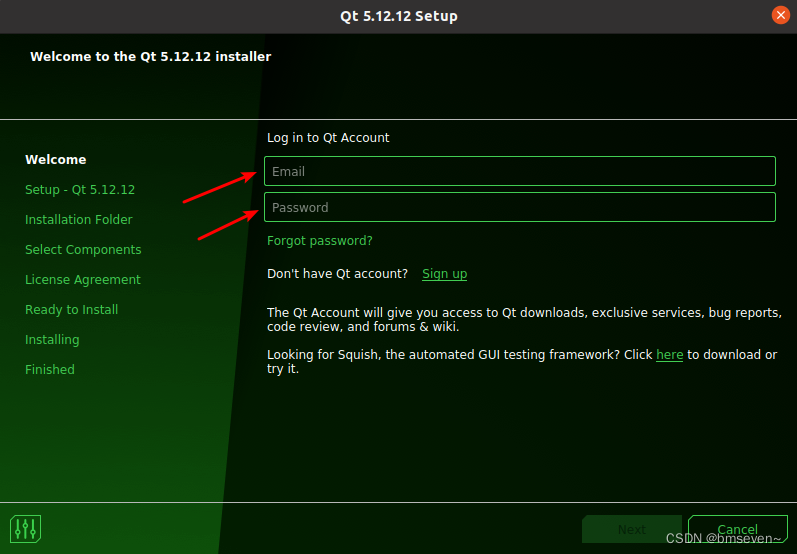The image size is (797, 554).
Task: Select the Select Components step
Action: click(83, 250)
